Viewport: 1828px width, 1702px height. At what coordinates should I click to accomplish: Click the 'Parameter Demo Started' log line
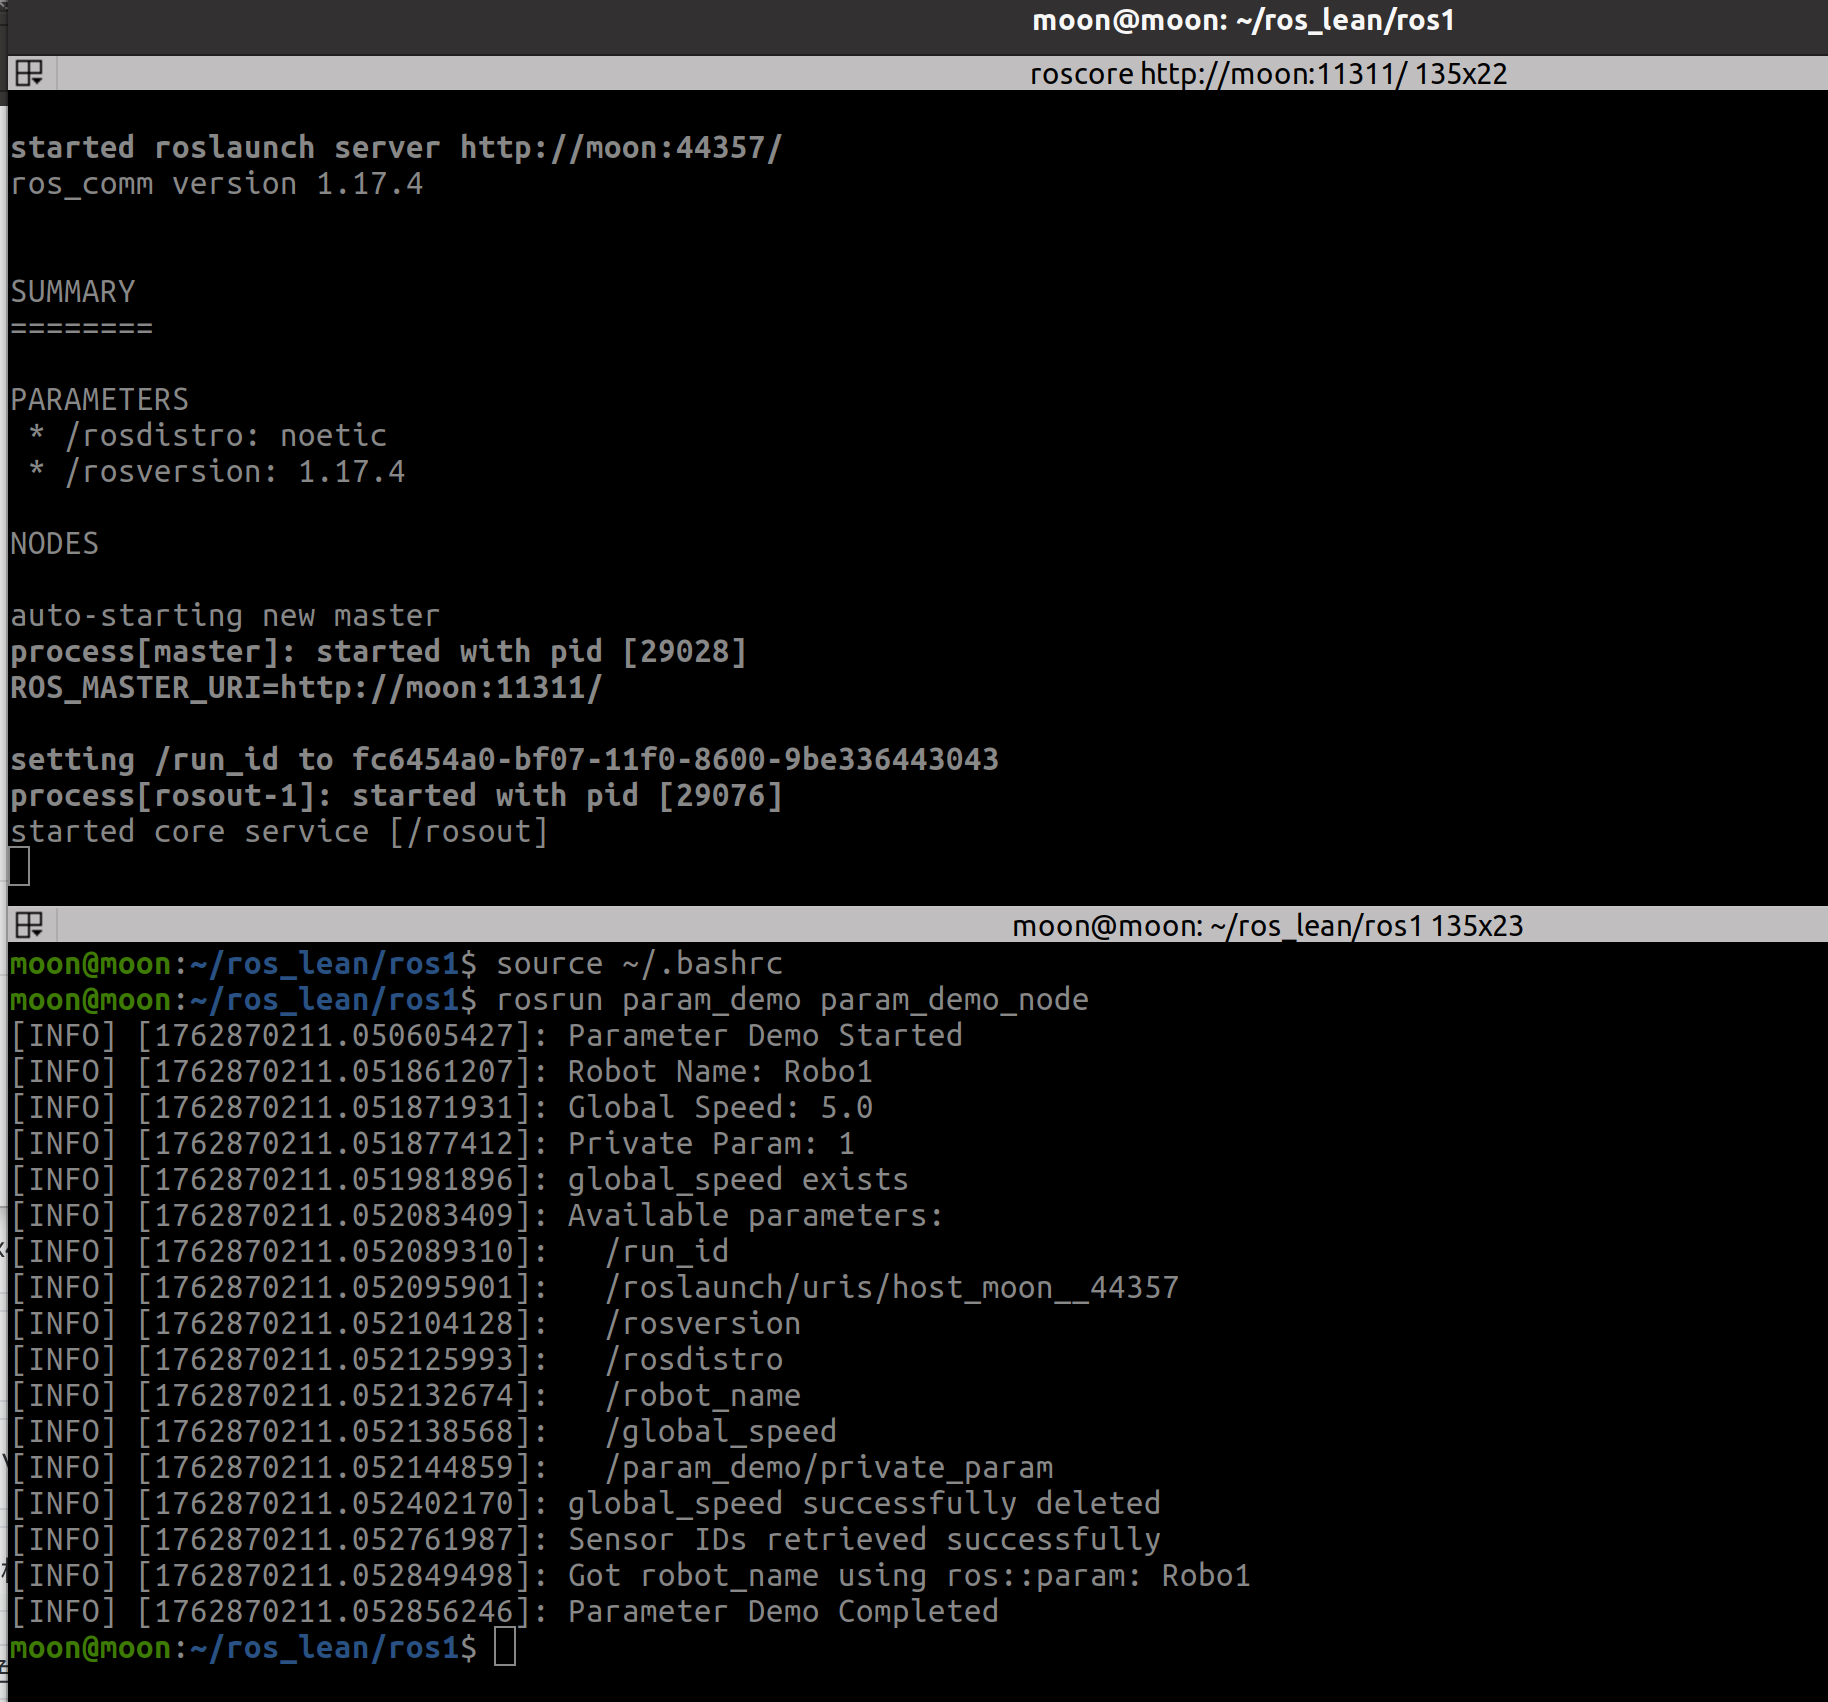[x=765, y=1036]
